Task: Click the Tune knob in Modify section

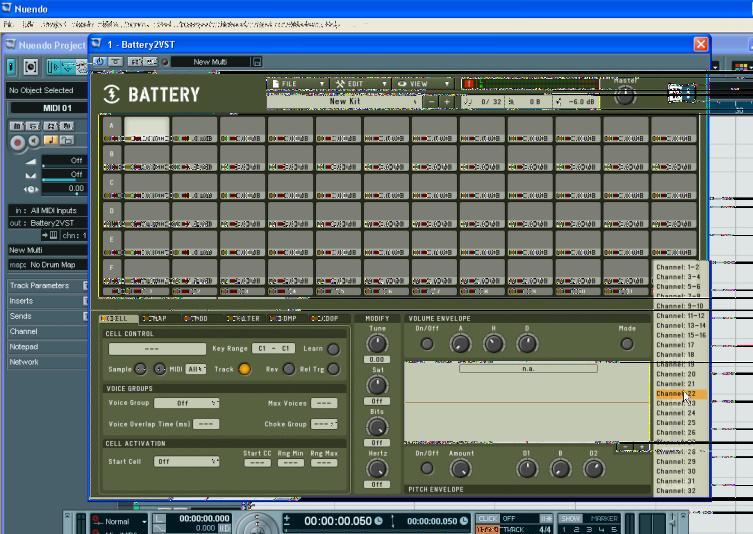Action: (x=377, y=344)
